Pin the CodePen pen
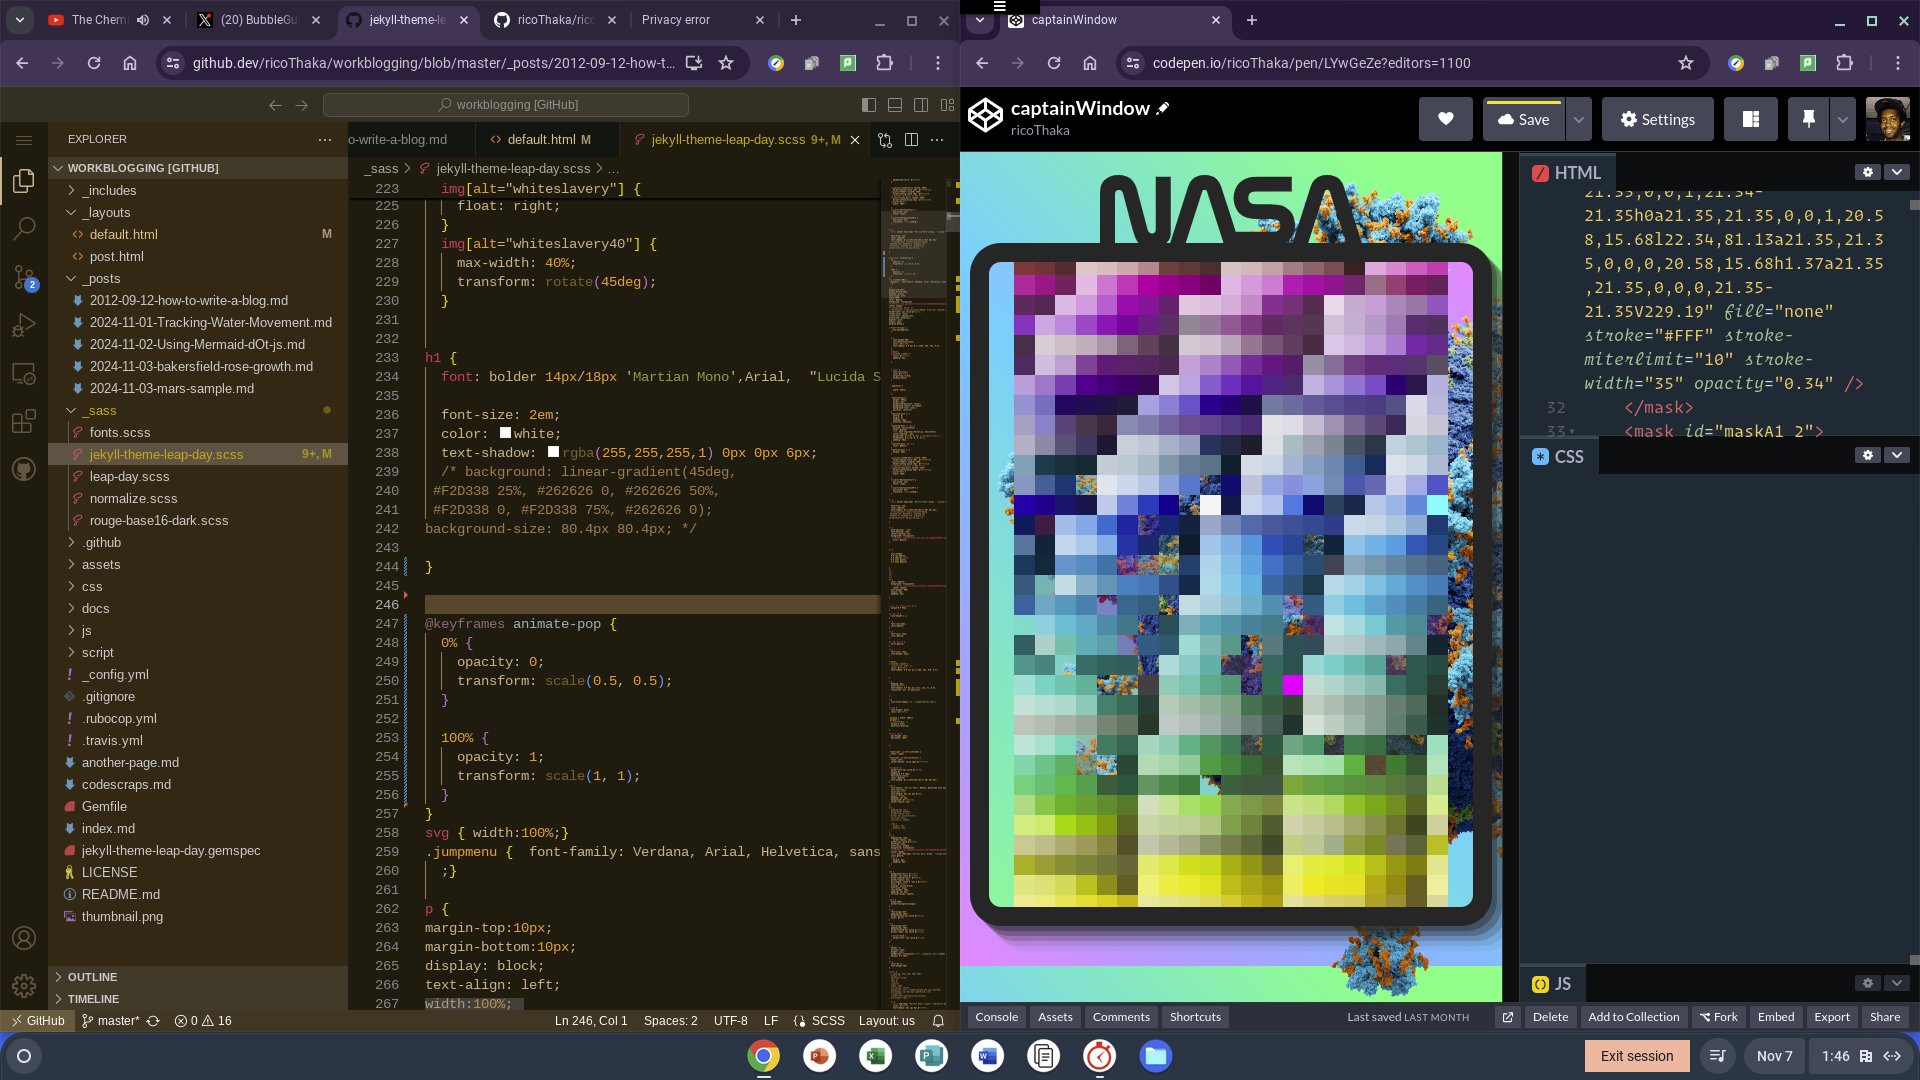1920x1080 pixels. (x=1808, y=119)
